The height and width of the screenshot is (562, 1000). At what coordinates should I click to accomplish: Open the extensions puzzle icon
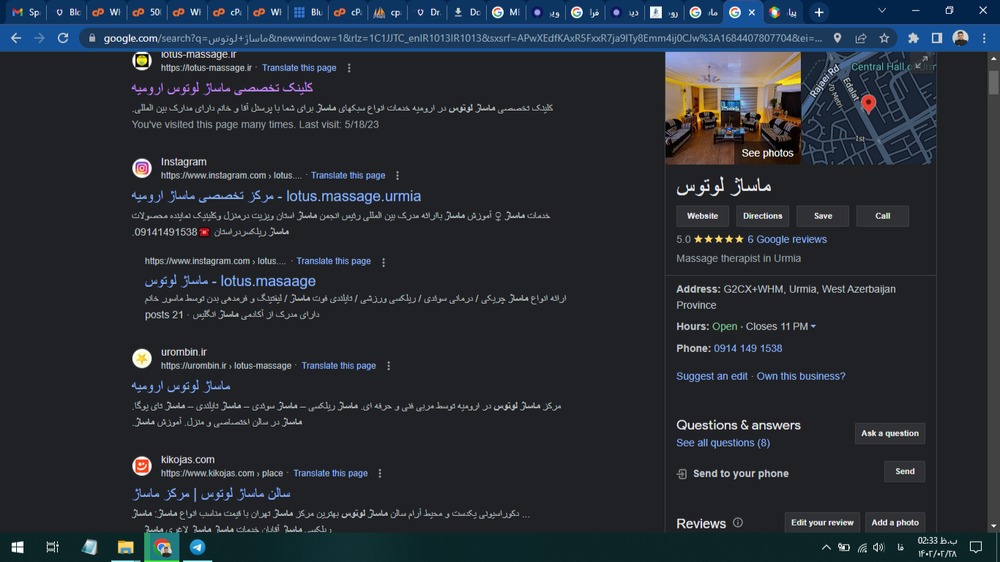click(x=913, y=38)
